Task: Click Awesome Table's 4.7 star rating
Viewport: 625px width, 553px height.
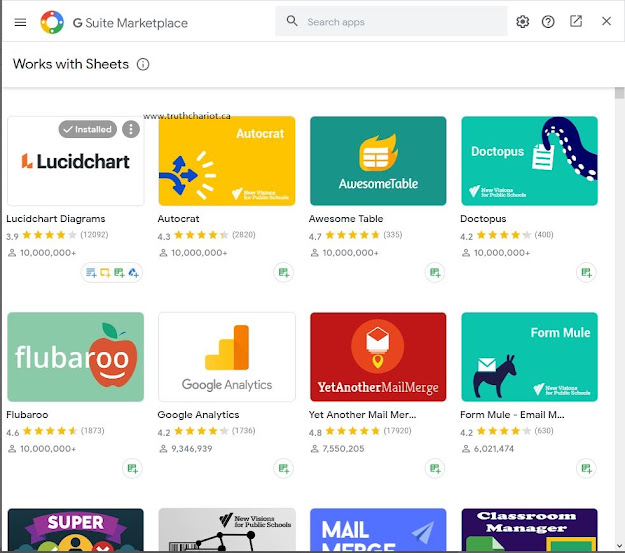Action: pos(352,235)
